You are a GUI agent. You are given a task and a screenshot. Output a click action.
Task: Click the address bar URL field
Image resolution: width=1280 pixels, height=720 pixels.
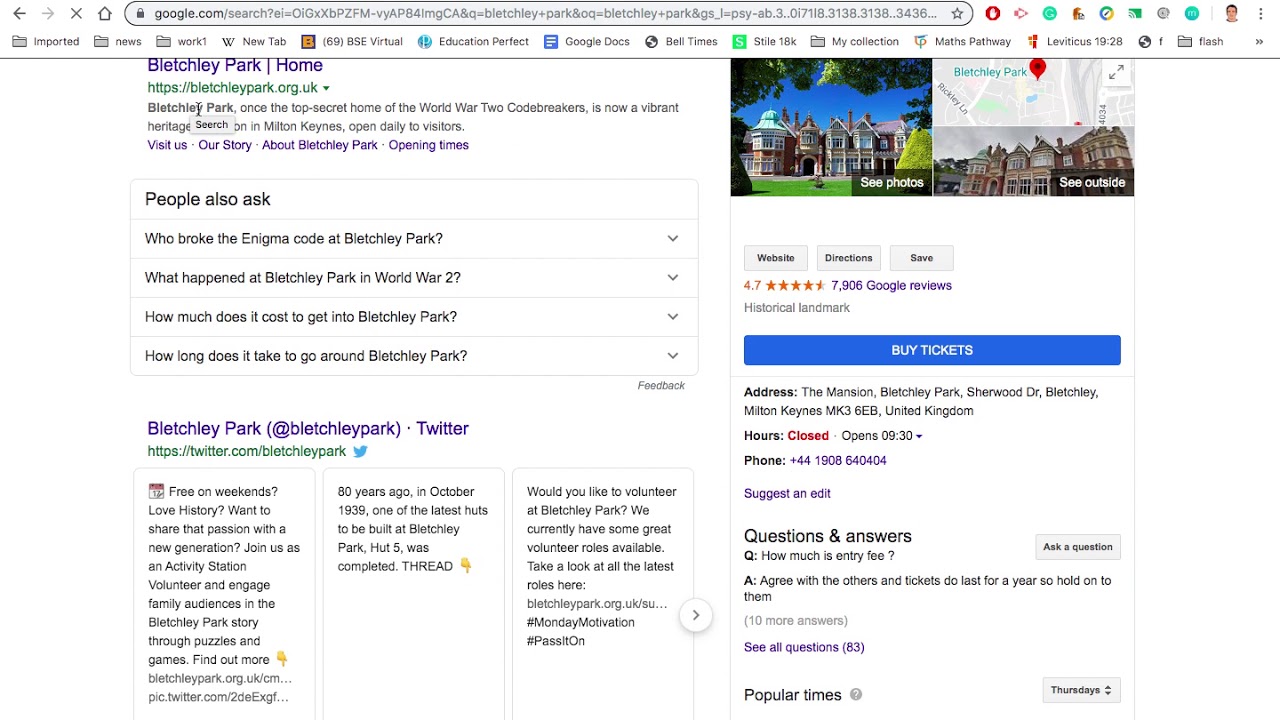545,14
